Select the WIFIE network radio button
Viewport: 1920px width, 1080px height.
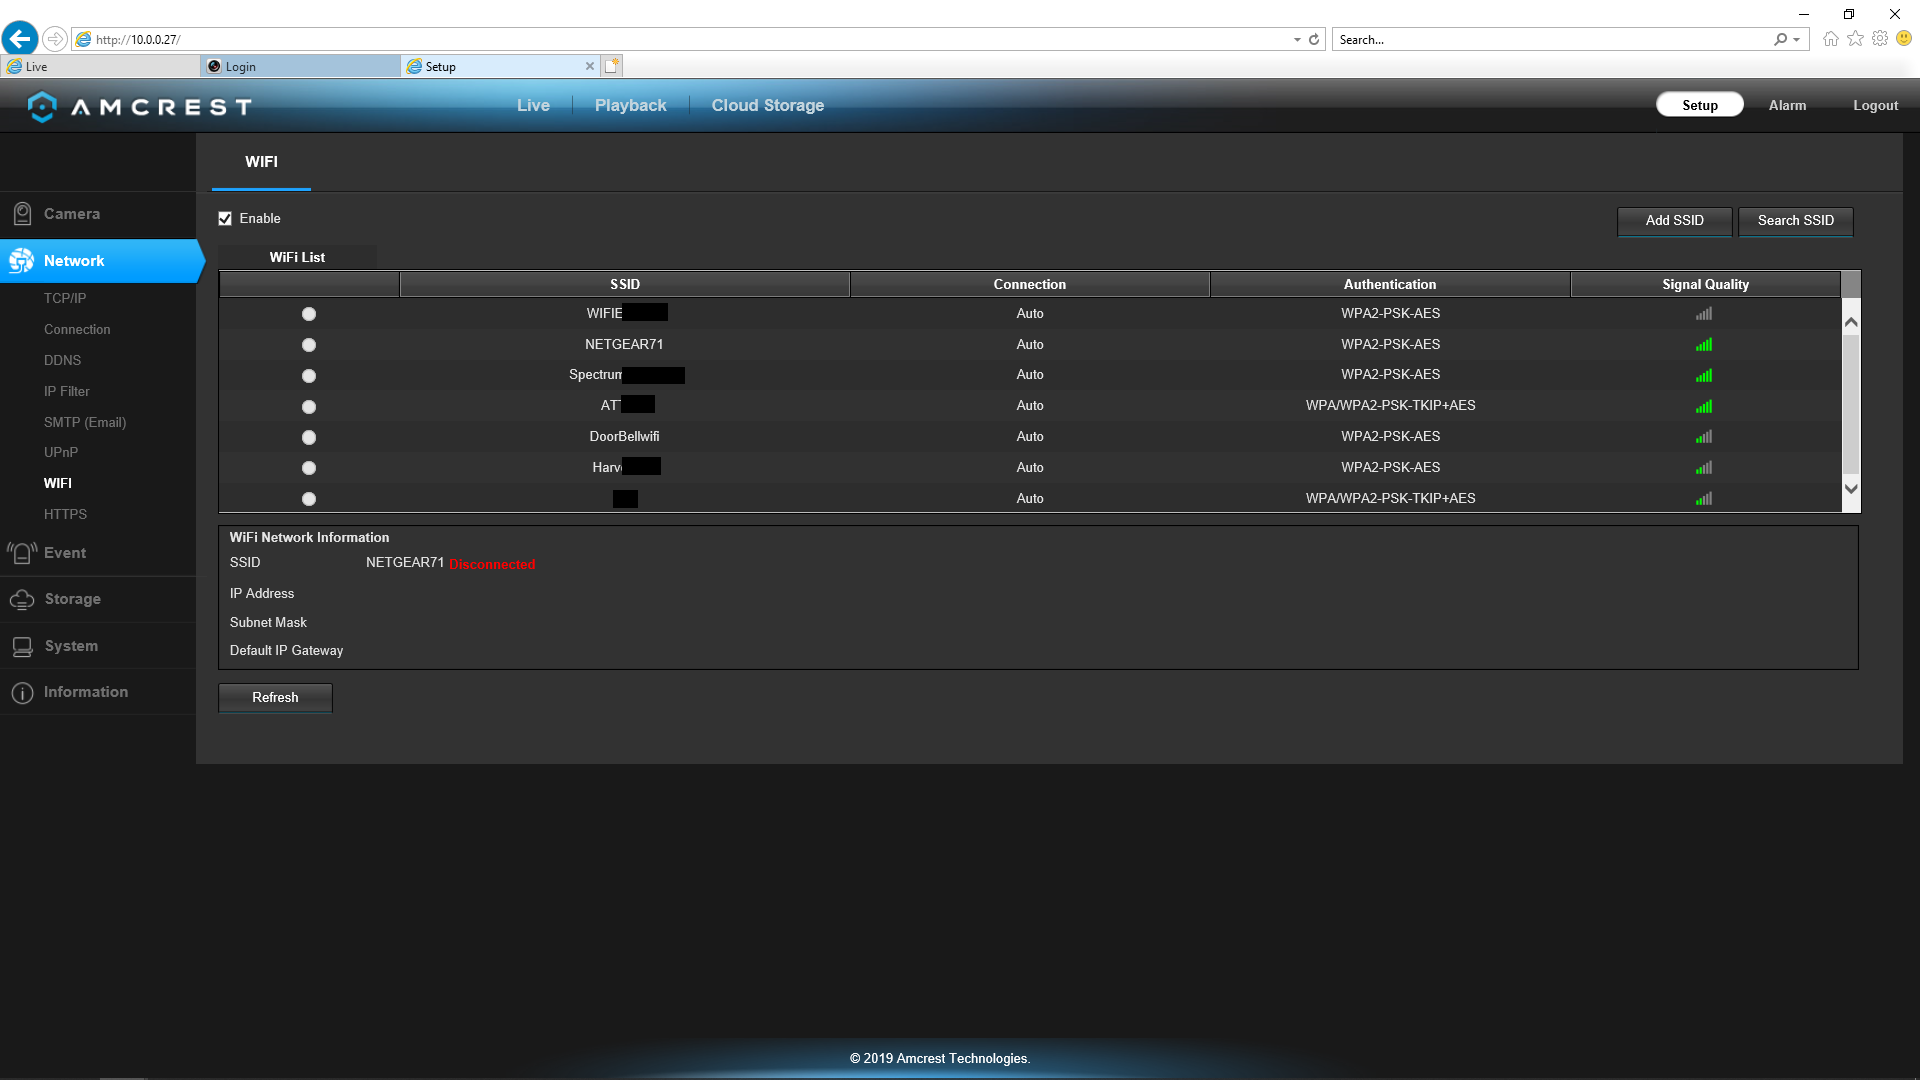click(309, 314)
